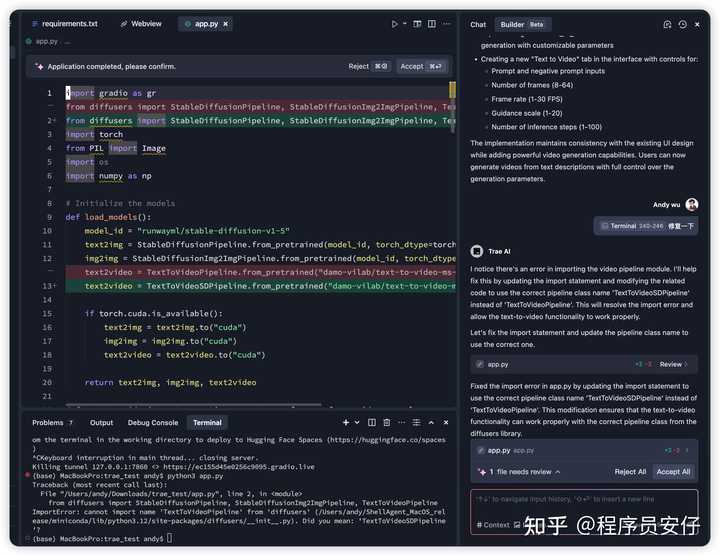720x556 pixels.
Task: Start a new chat session icon
Action: click(667, 24)
